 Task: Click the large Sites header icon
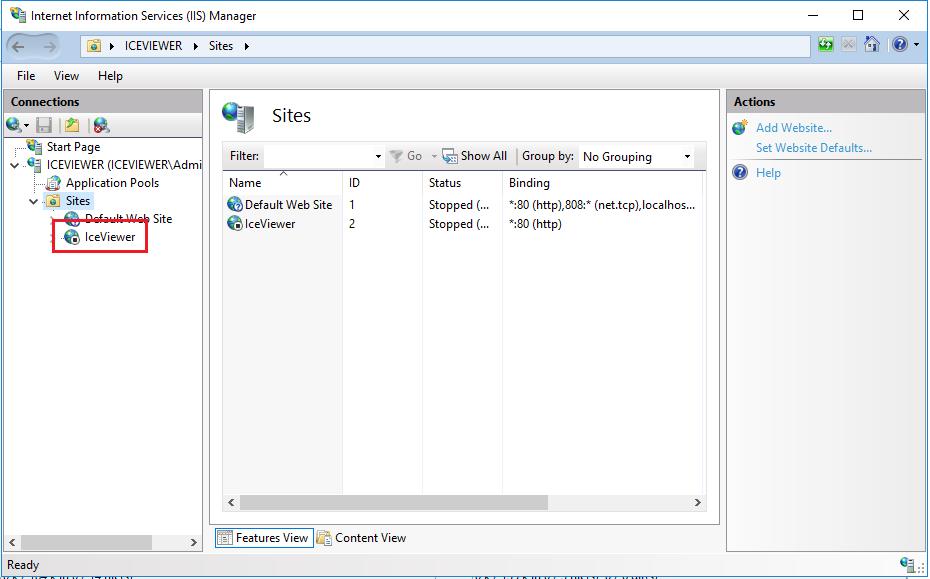click(x=238, y=116)
